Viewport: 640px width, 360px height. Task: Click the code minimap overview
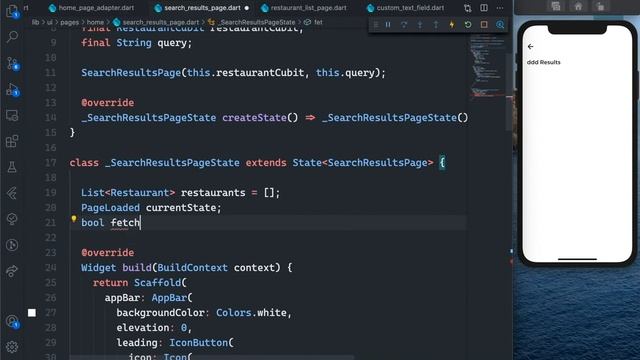point(488,67)
